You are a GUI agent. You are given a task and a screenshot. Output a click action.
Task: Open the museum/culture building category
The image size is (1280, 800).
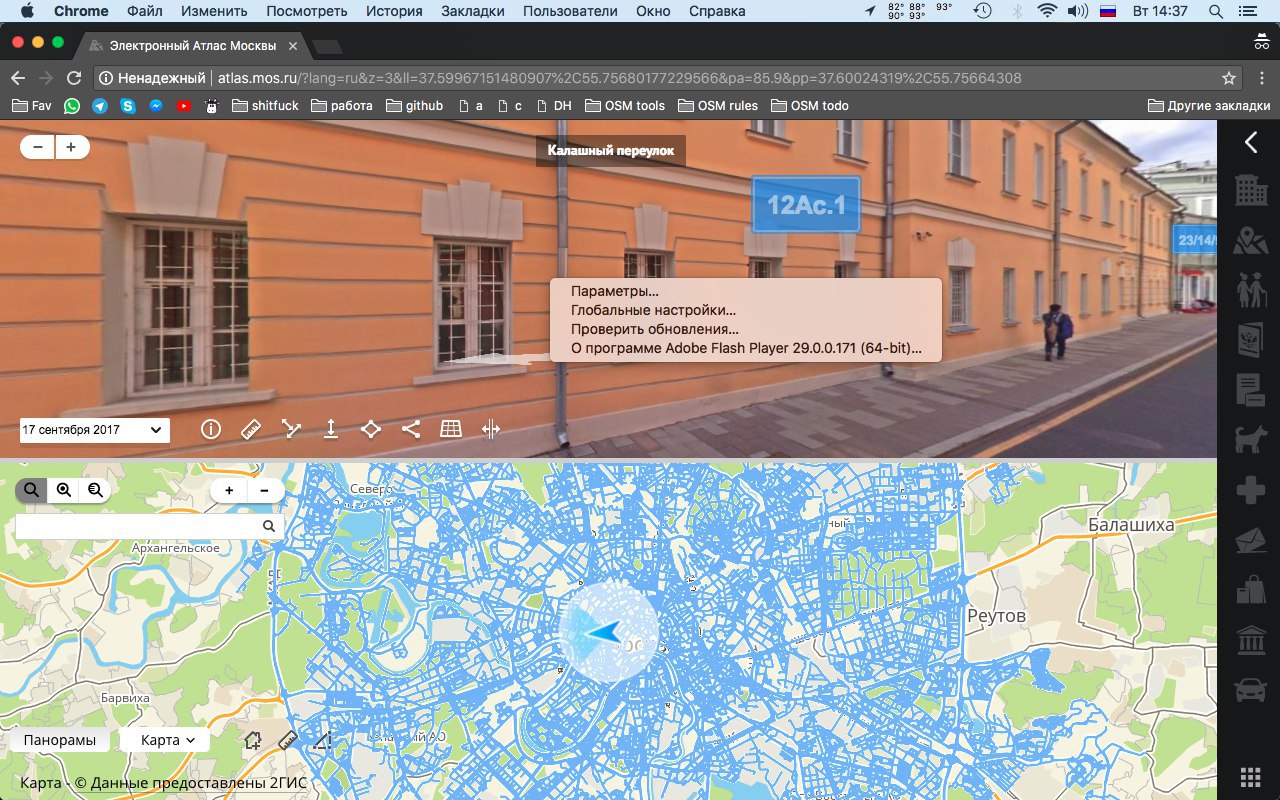[x=1251, y=640]
